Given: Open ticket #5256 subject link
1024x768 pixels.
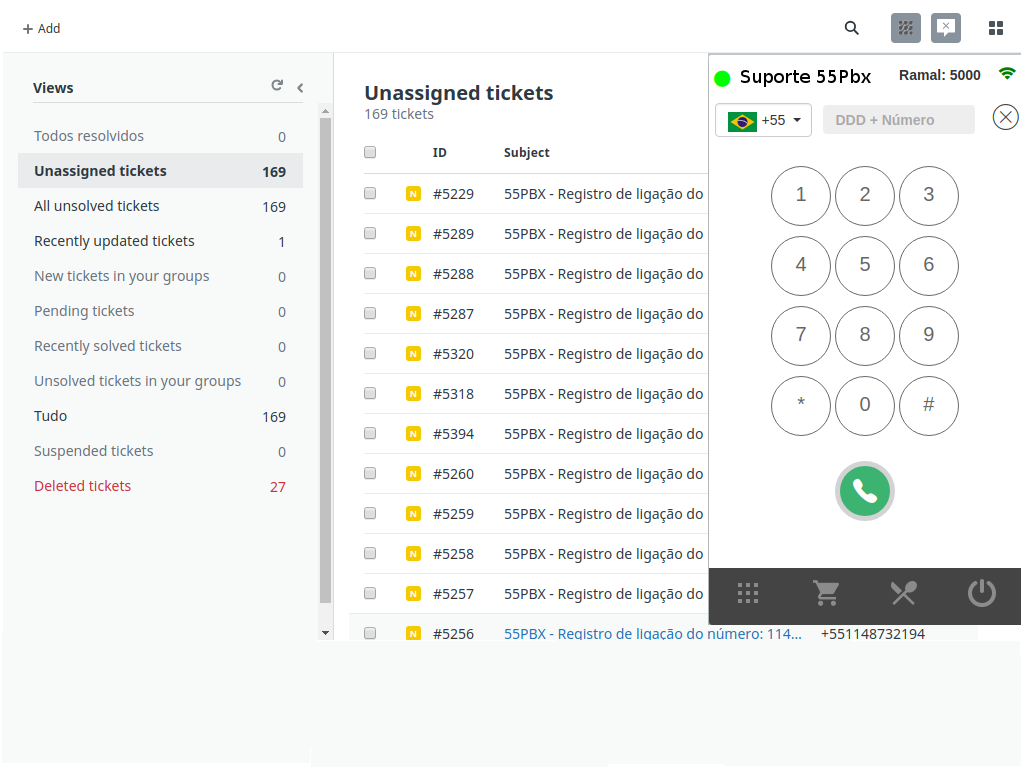Looking at the screenshot, I should (652, 633).
